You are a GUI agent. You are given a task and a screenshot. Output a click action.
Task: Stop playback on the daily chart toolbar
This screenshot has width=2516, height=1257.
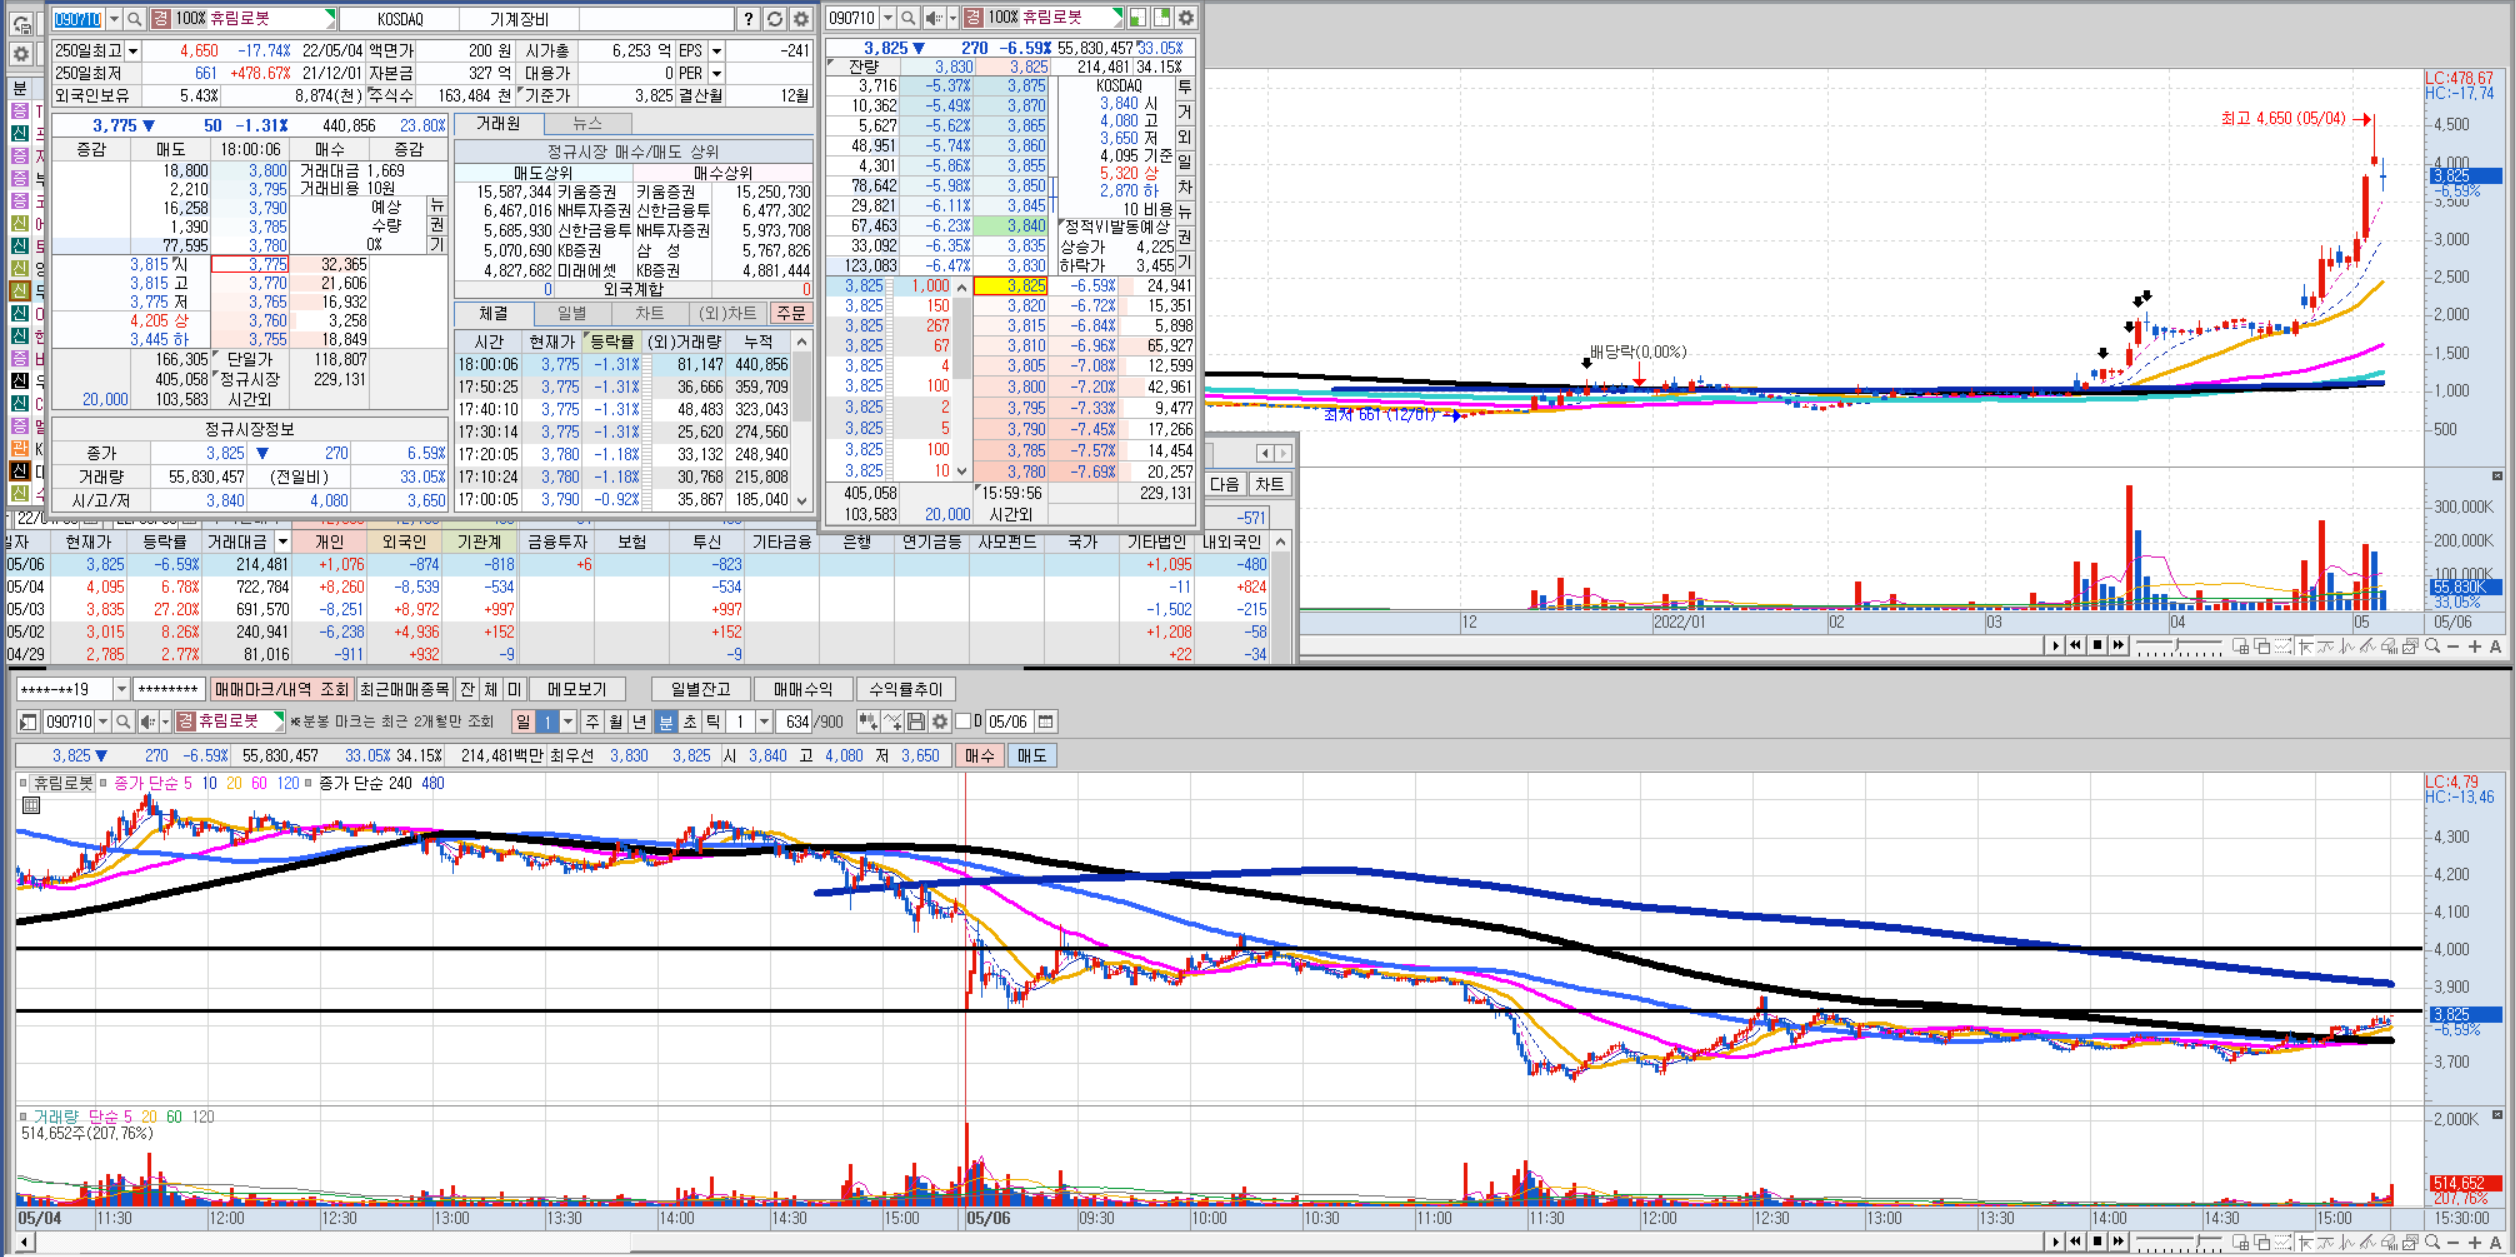click(x=2097, y=646)
